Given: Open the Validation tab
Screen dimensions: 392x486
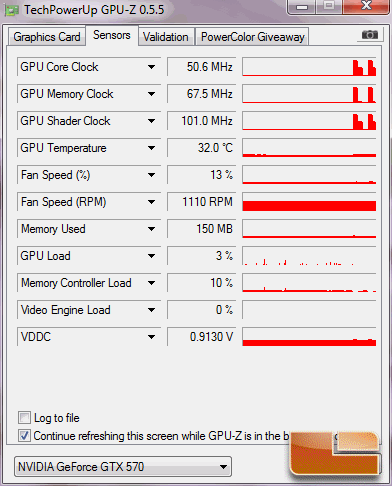Looking at the screenshot, I should [x=166, y=37].
